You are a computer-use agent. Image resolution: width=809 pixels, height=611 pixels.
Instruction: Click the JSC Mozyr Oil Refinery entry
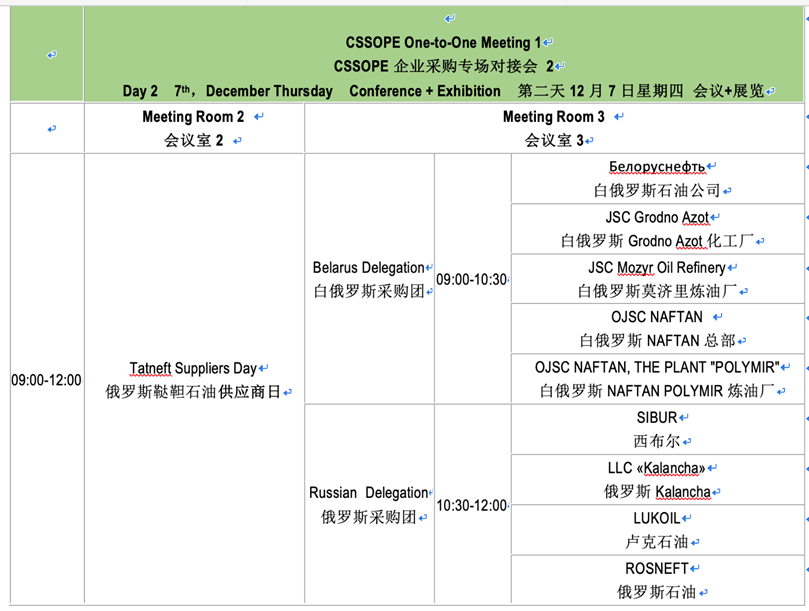(657, 268)
